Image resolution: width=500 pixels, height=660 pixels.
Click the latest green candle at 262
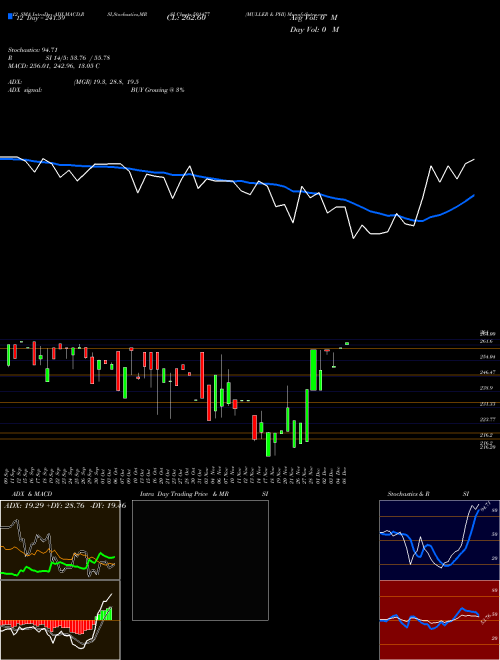point(347,343)
